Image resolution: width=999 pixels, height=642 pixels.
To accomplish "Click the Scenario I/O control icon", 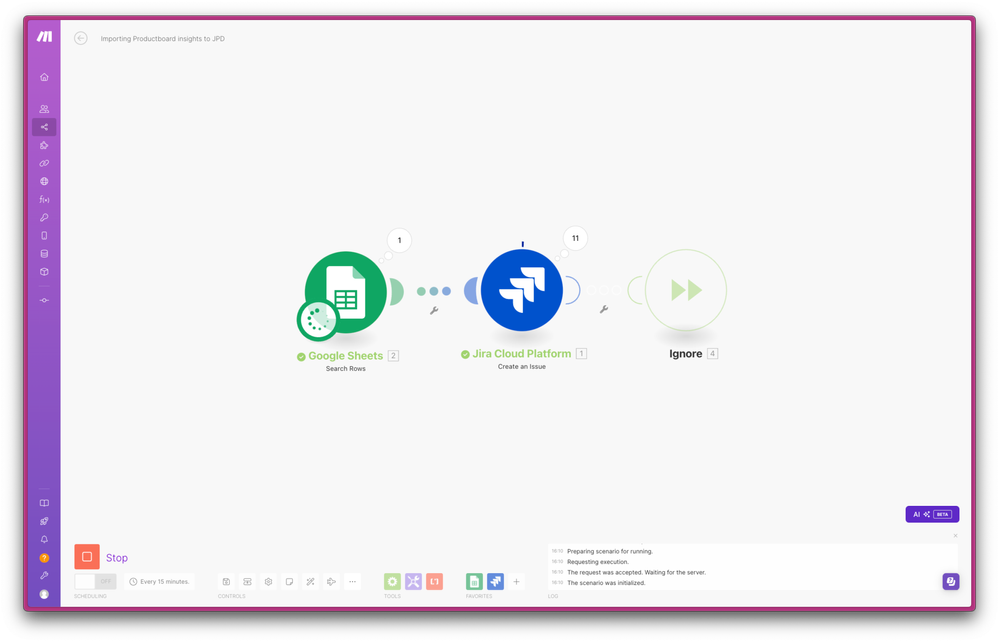I will 247,581.
